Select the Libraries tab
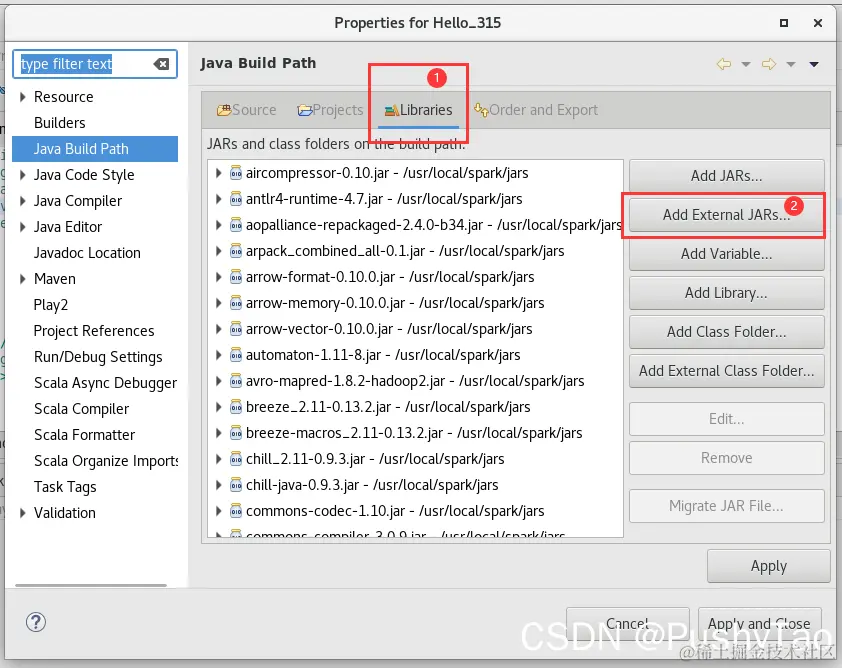This screenshot has width=842, height=668. tap(418, 110)
